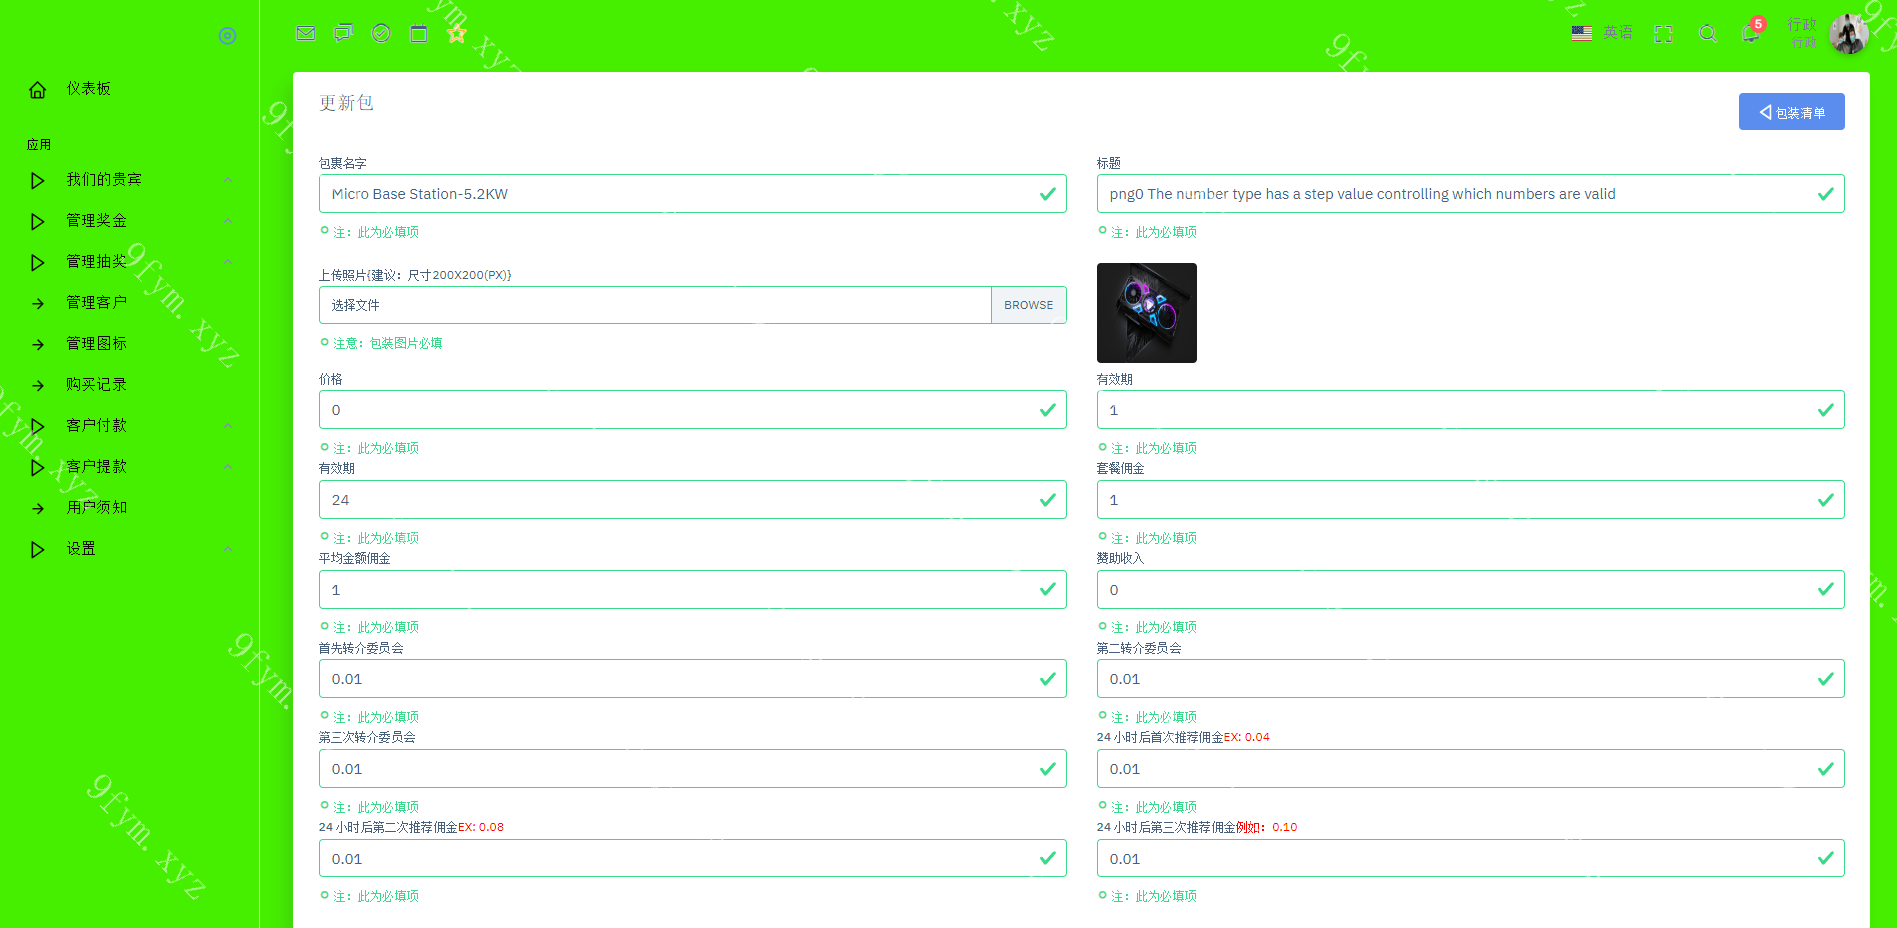The height and width of the screenshot is (928, 1897).
Task: Click the triangle icon beside 管理奖金
Action: pyautogui.click(x=38, y=222)
